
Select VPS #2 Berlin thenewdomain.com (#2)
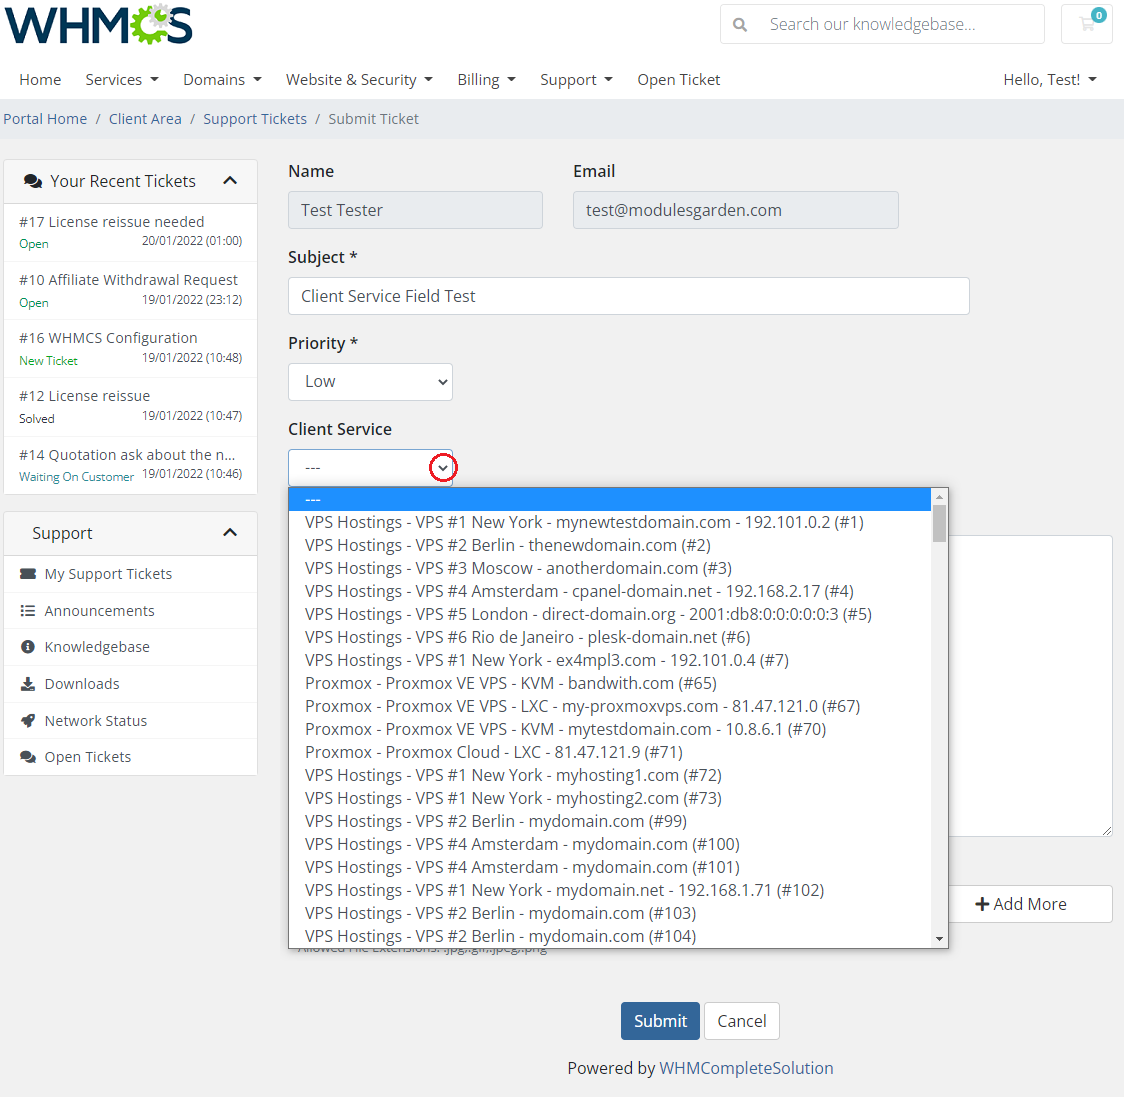[609, 545]
